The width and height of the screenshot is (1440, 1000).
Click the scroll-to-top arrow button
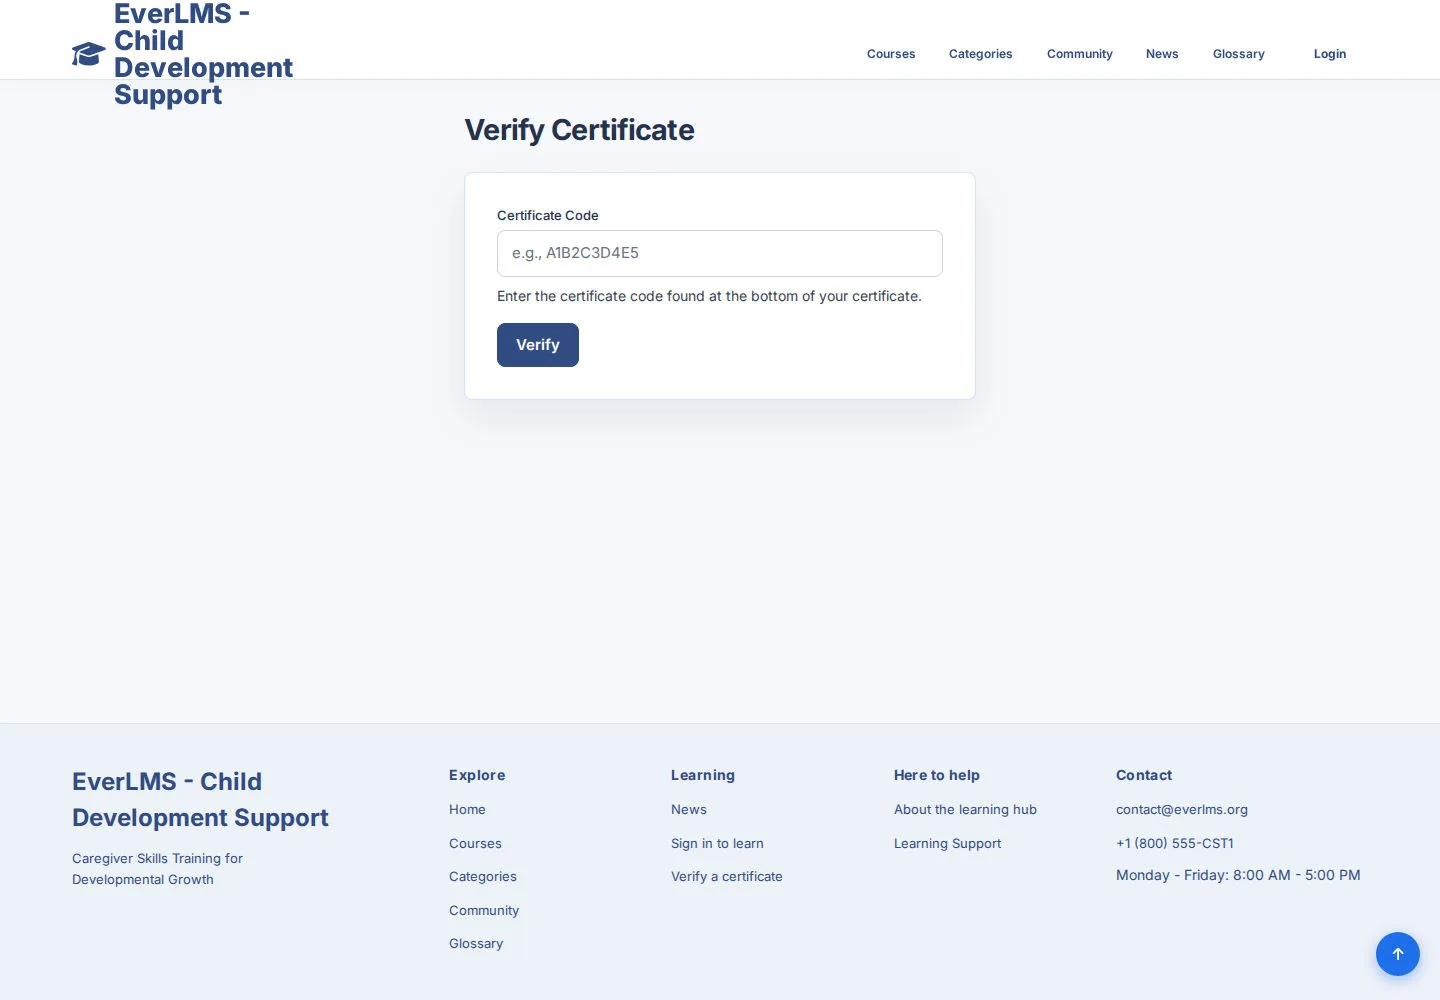[x=1398, y=954]
